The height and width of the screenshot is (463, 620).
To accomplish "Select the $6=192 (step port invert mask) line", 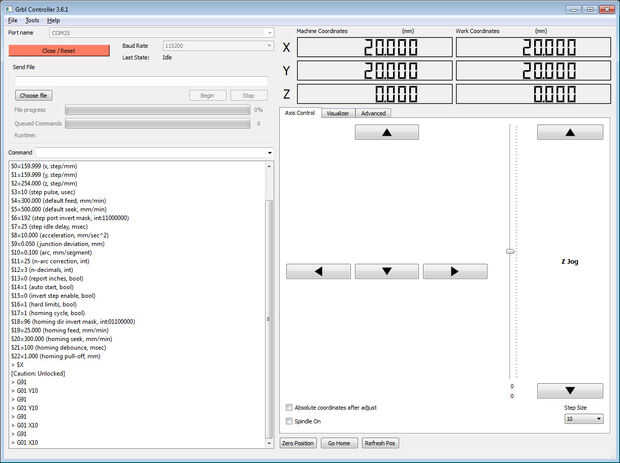I will point(70,218).
